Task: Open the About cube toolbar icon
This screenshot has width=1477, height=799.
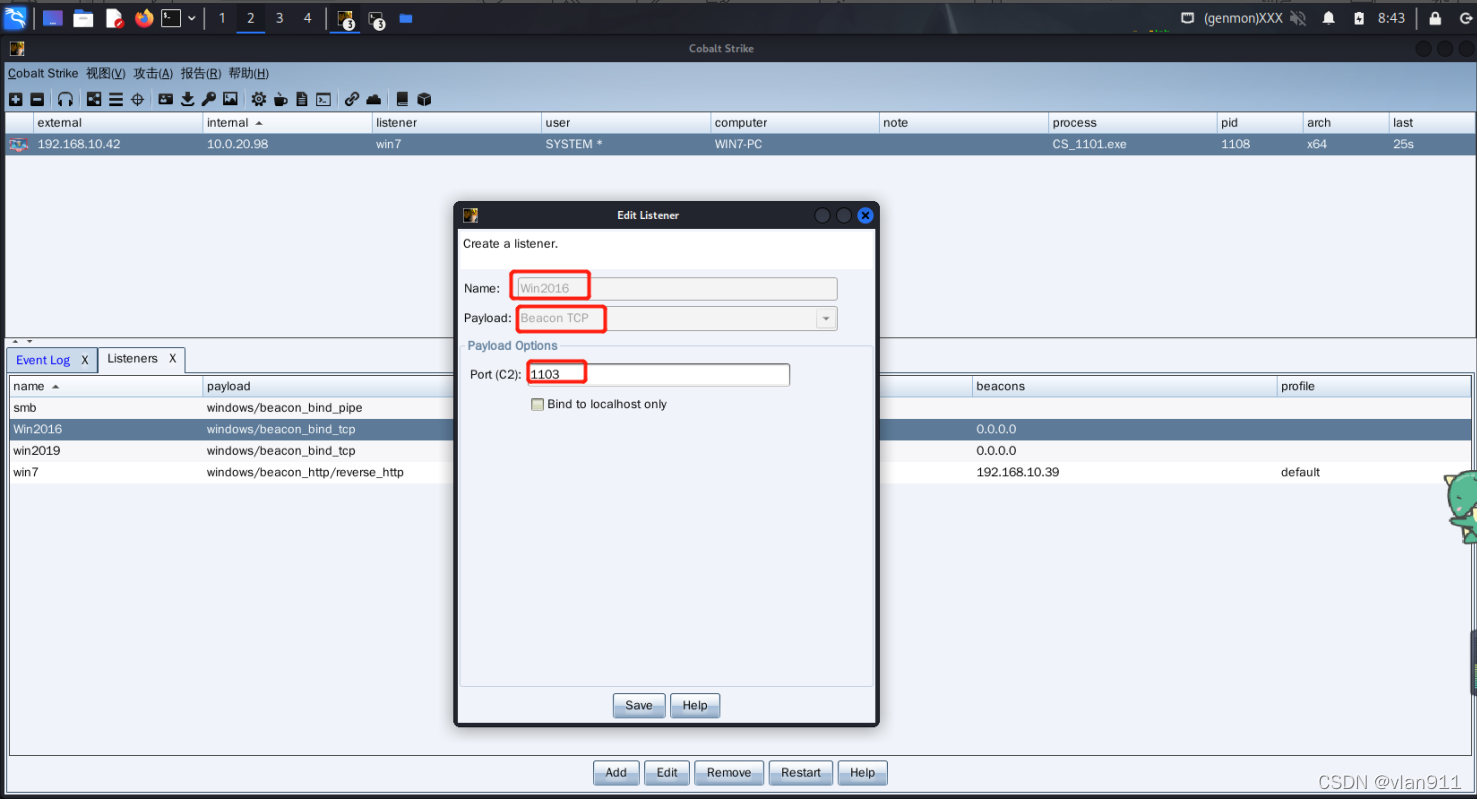Action: click(424, 99)
